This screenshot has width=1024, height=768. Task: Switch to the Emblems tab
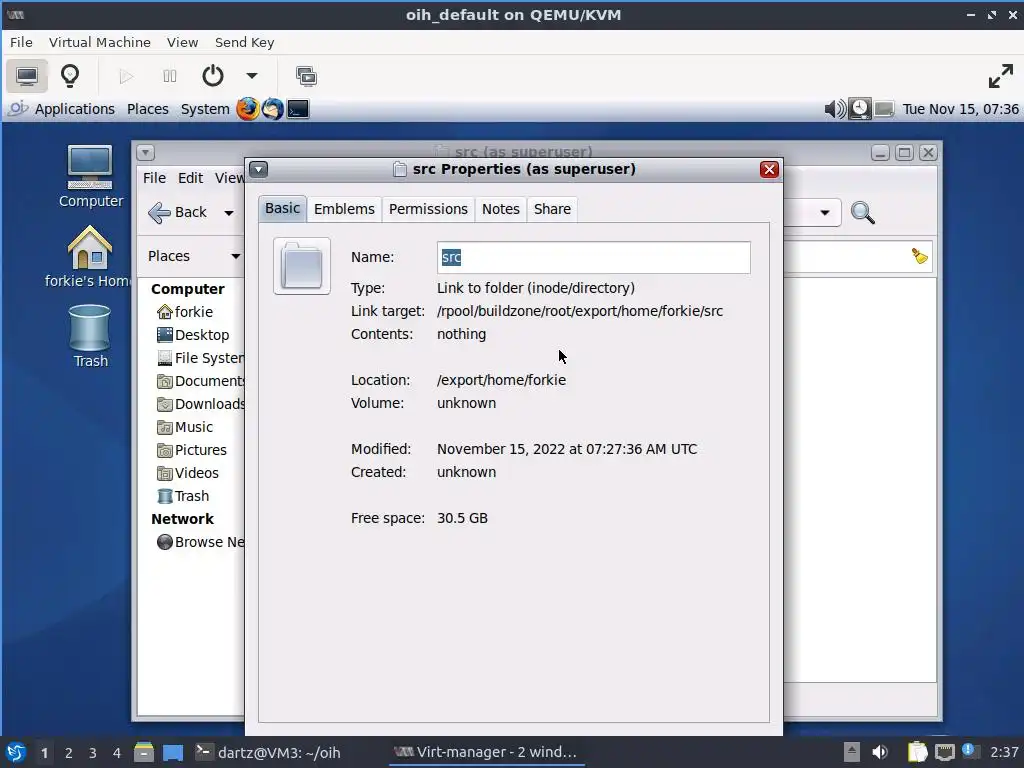coord(344,209)
